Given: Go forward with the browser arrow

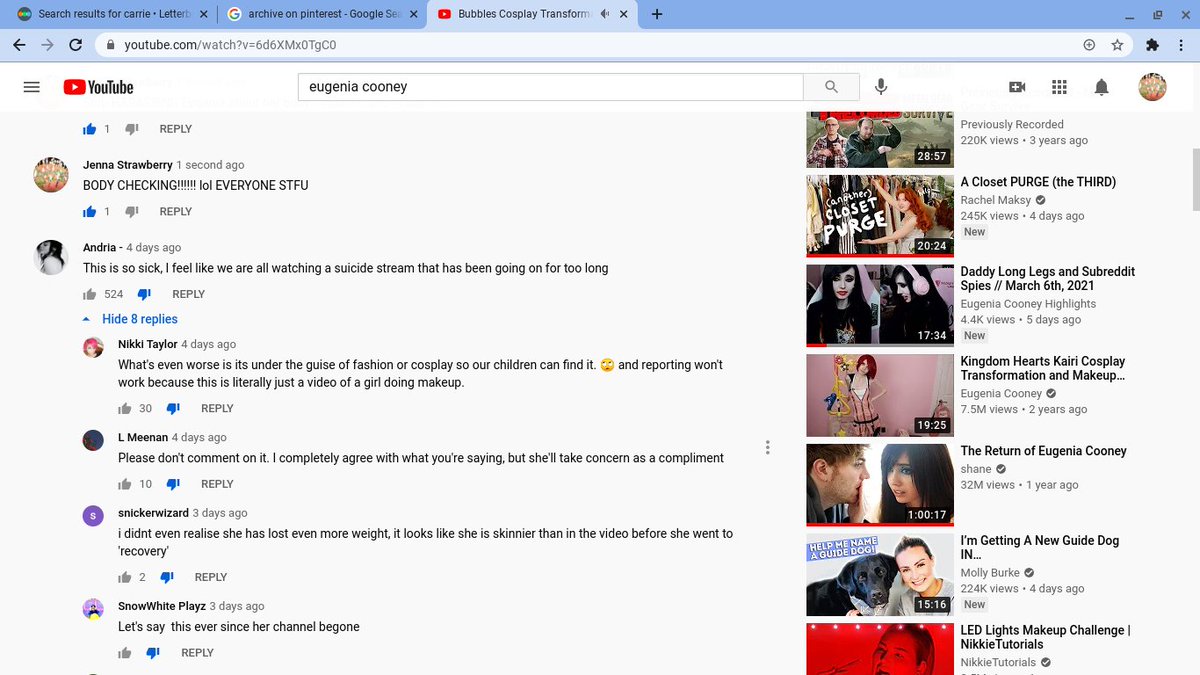Looking at the screenshot, I should [x=47, y=45].
